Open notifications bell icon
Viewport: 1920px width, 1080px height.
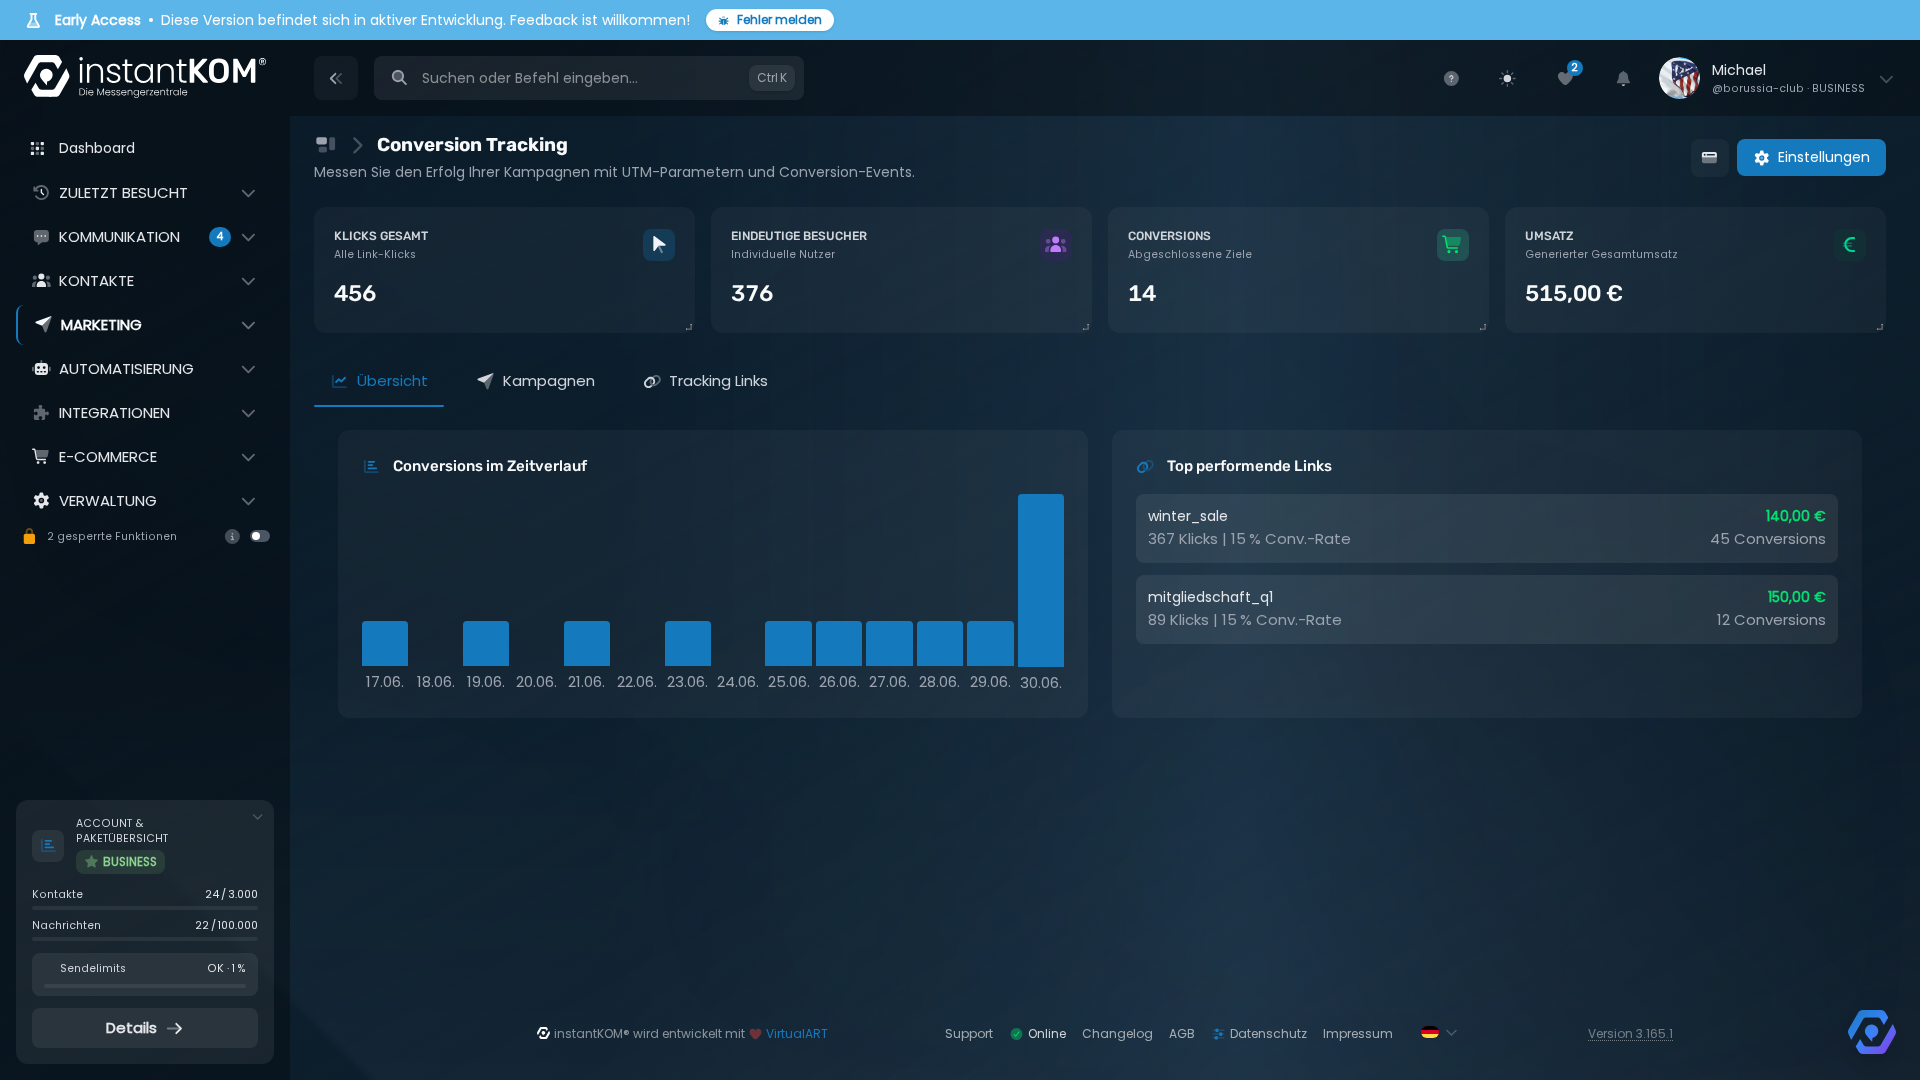(x=1623, y=78)
